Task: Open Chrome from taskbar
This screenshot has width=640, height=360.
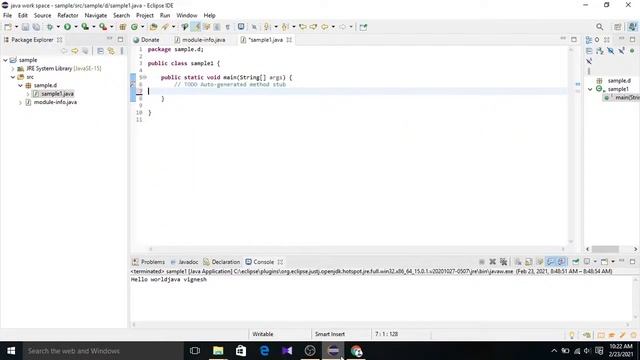Action: (356, 351)
